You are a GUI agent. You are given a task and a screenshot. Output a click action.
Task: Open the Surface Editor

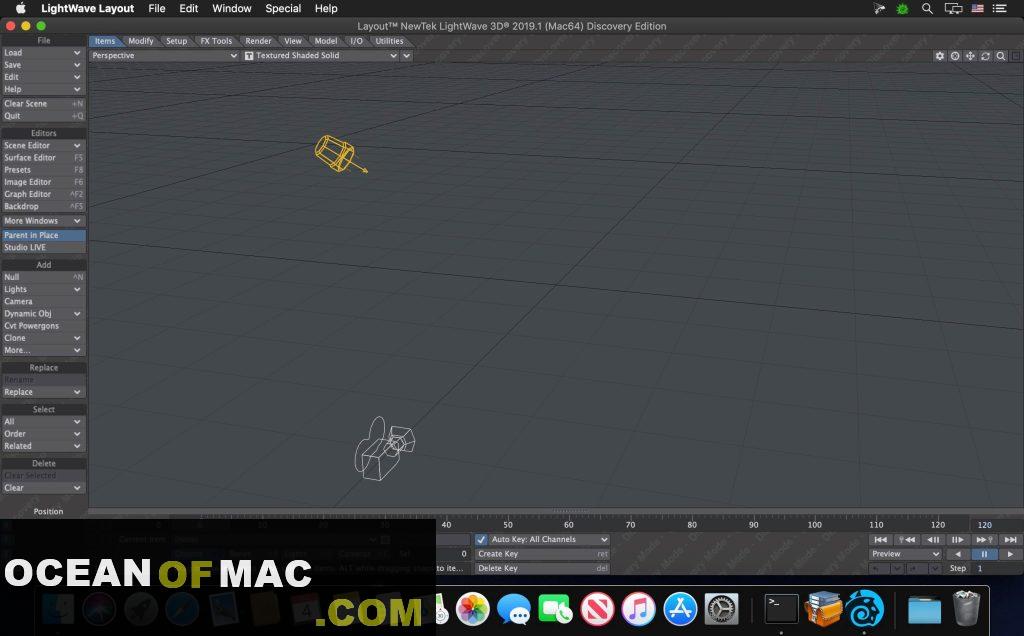44,157
